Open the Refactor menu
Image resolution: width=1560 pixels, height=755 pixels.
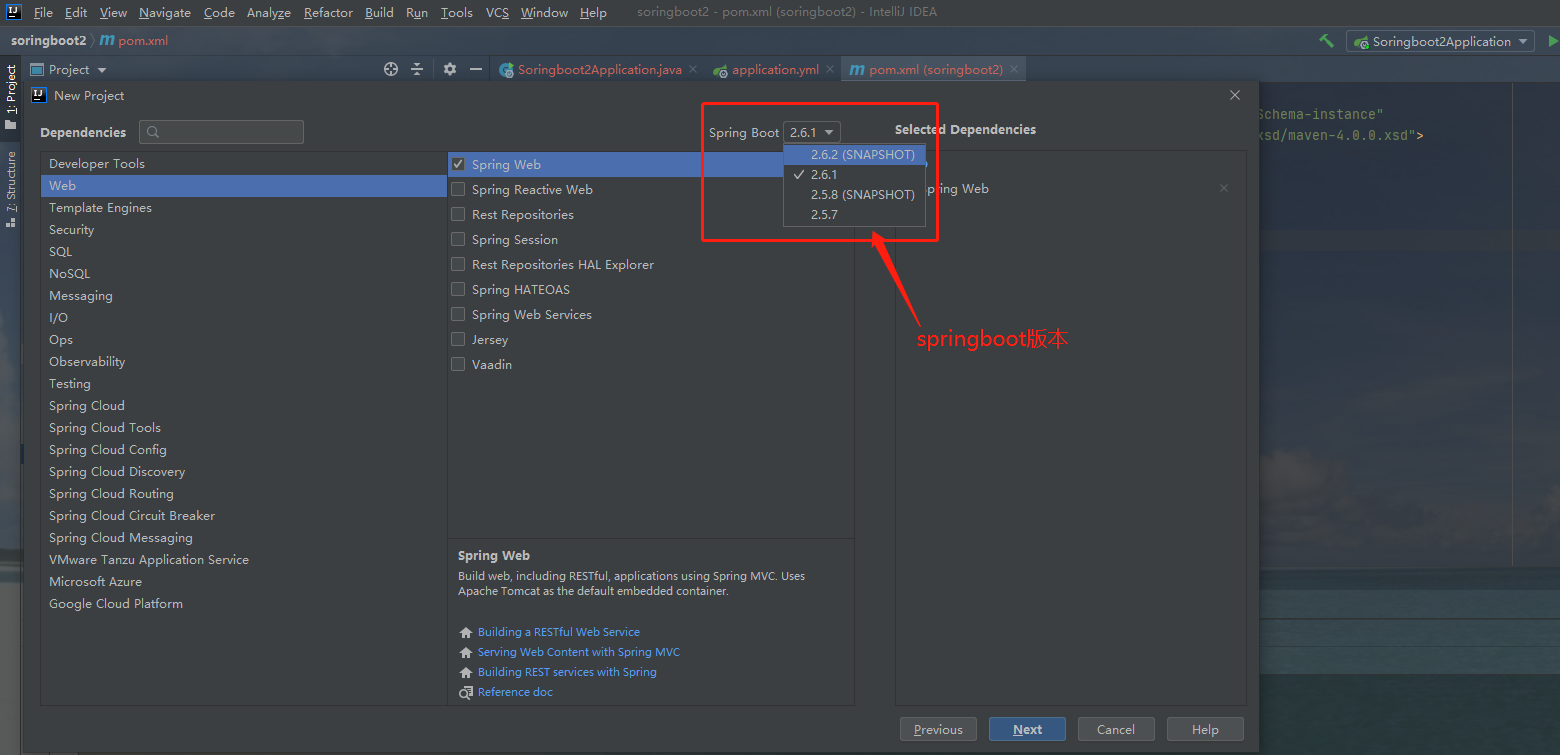click(x=328, y=12)
